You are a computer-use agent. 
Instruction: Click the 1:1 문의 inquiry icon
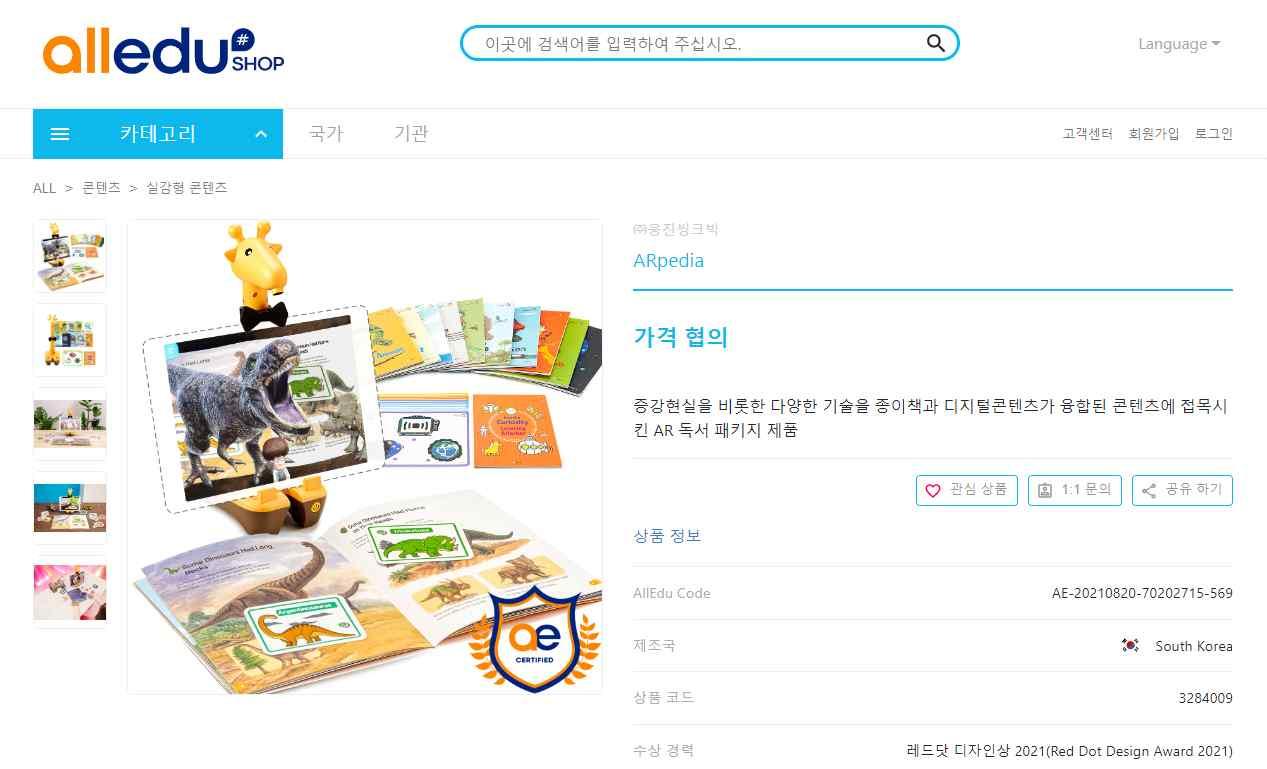1045,490
